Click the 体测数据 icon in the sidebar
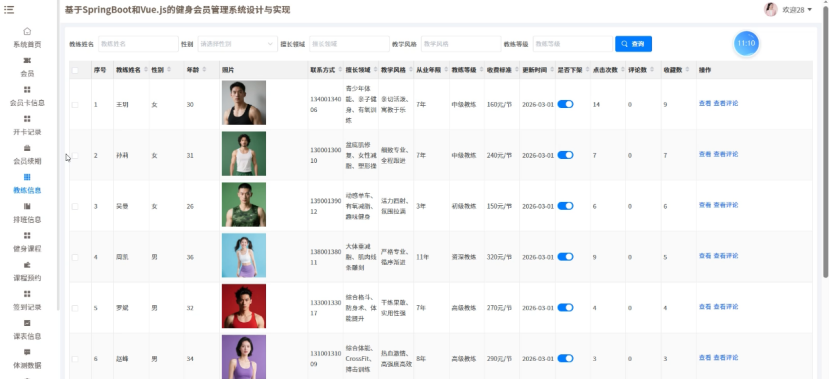The width and height of the screenshot is (829, 379). coord(27,352)
